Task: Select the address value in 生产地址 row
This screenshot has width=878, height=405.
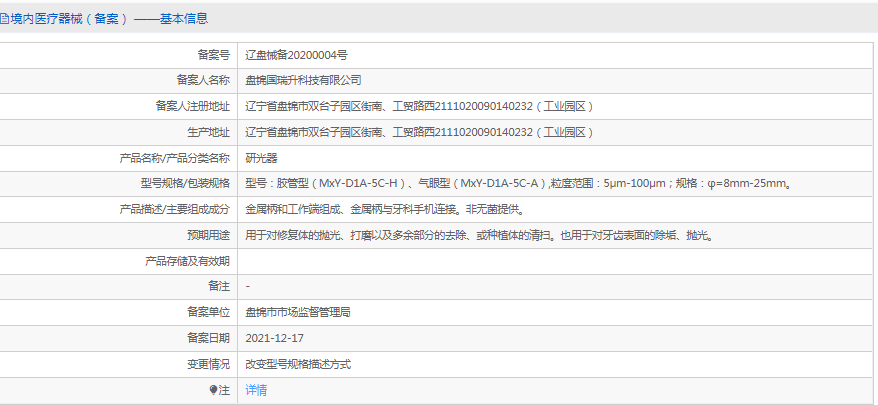Action: [x=419, y=132]
